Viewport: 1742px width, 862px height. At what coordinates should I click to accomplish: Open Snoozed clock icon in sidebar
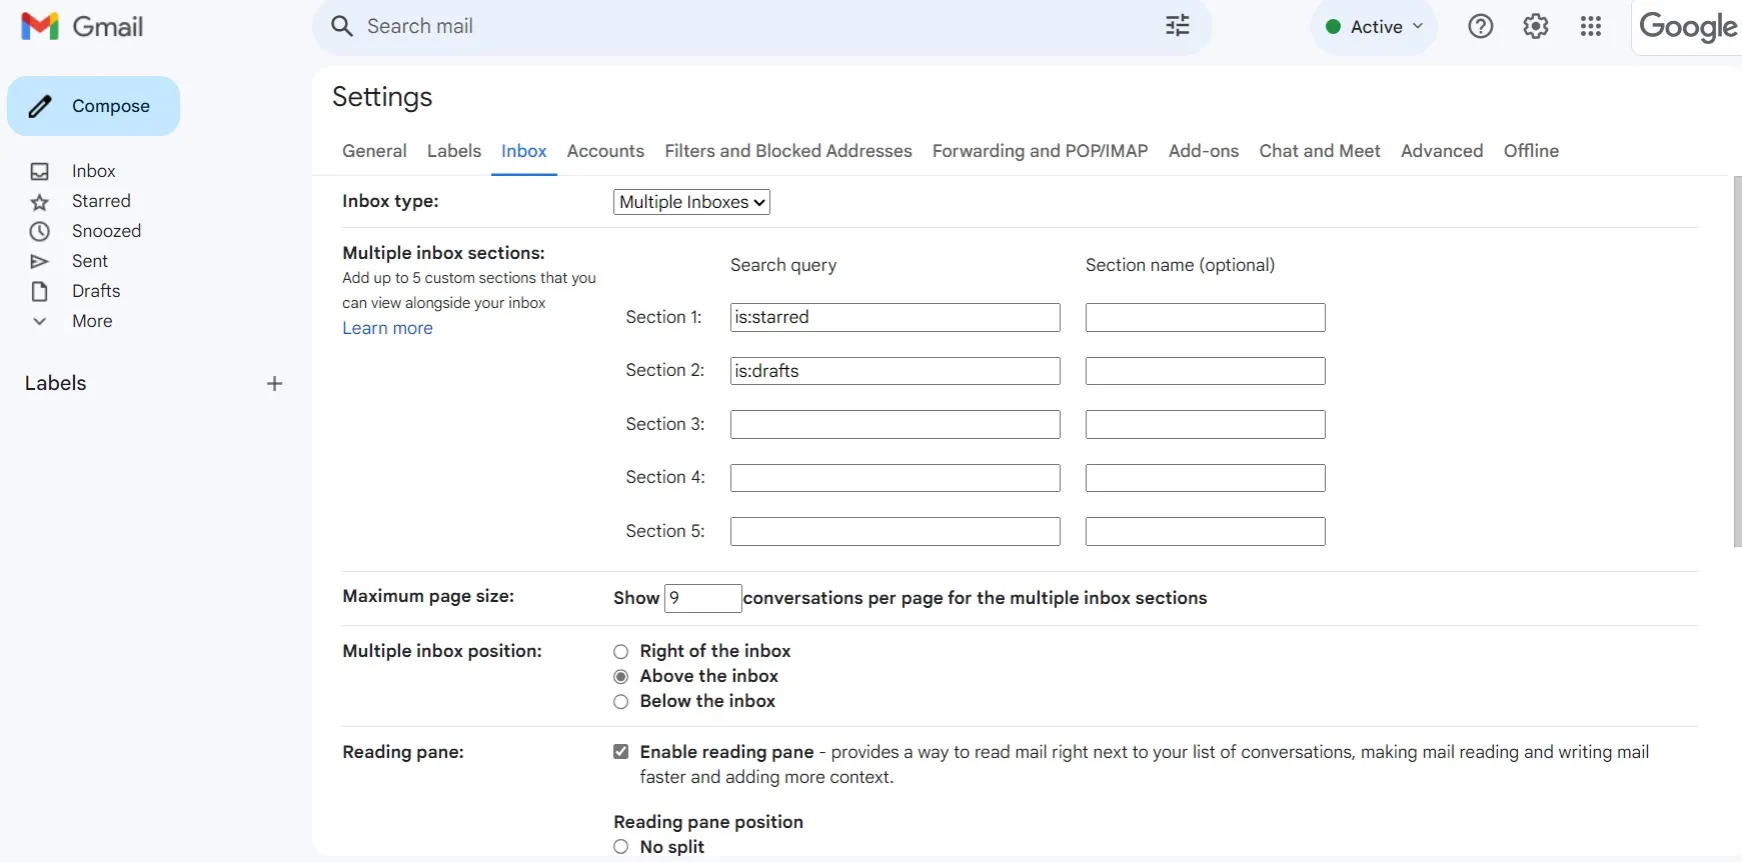pos(40,232)
